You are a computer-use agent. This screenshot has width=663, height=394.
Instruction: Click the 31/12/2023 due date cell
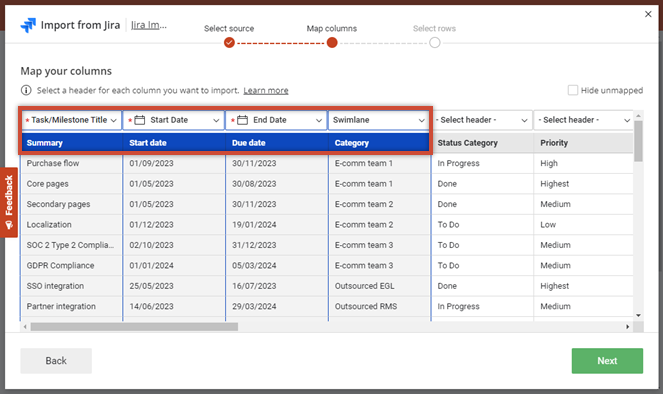(x=277, y=245)
